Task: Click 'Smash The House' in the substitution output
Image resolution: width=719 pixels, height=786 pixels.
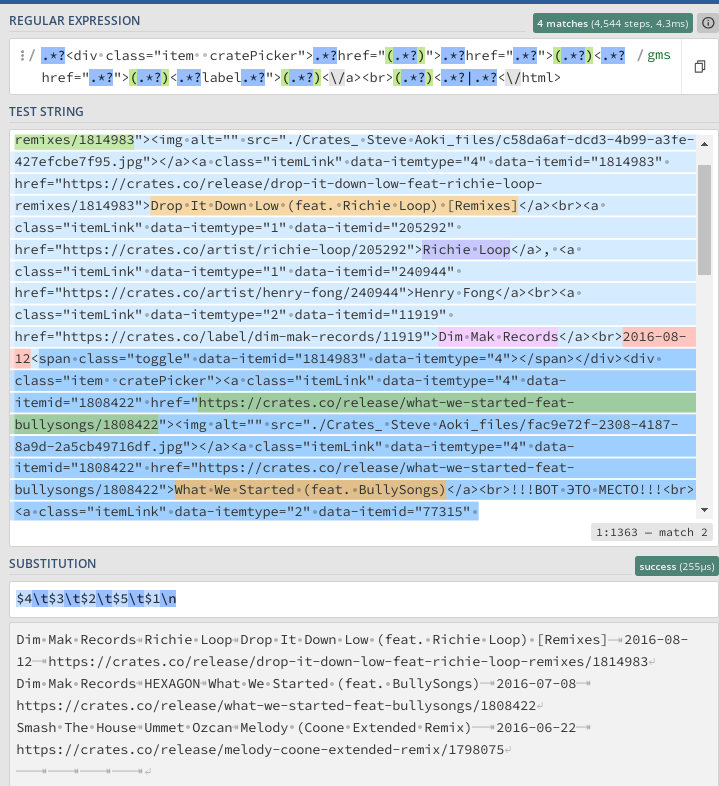Action: 76,727
